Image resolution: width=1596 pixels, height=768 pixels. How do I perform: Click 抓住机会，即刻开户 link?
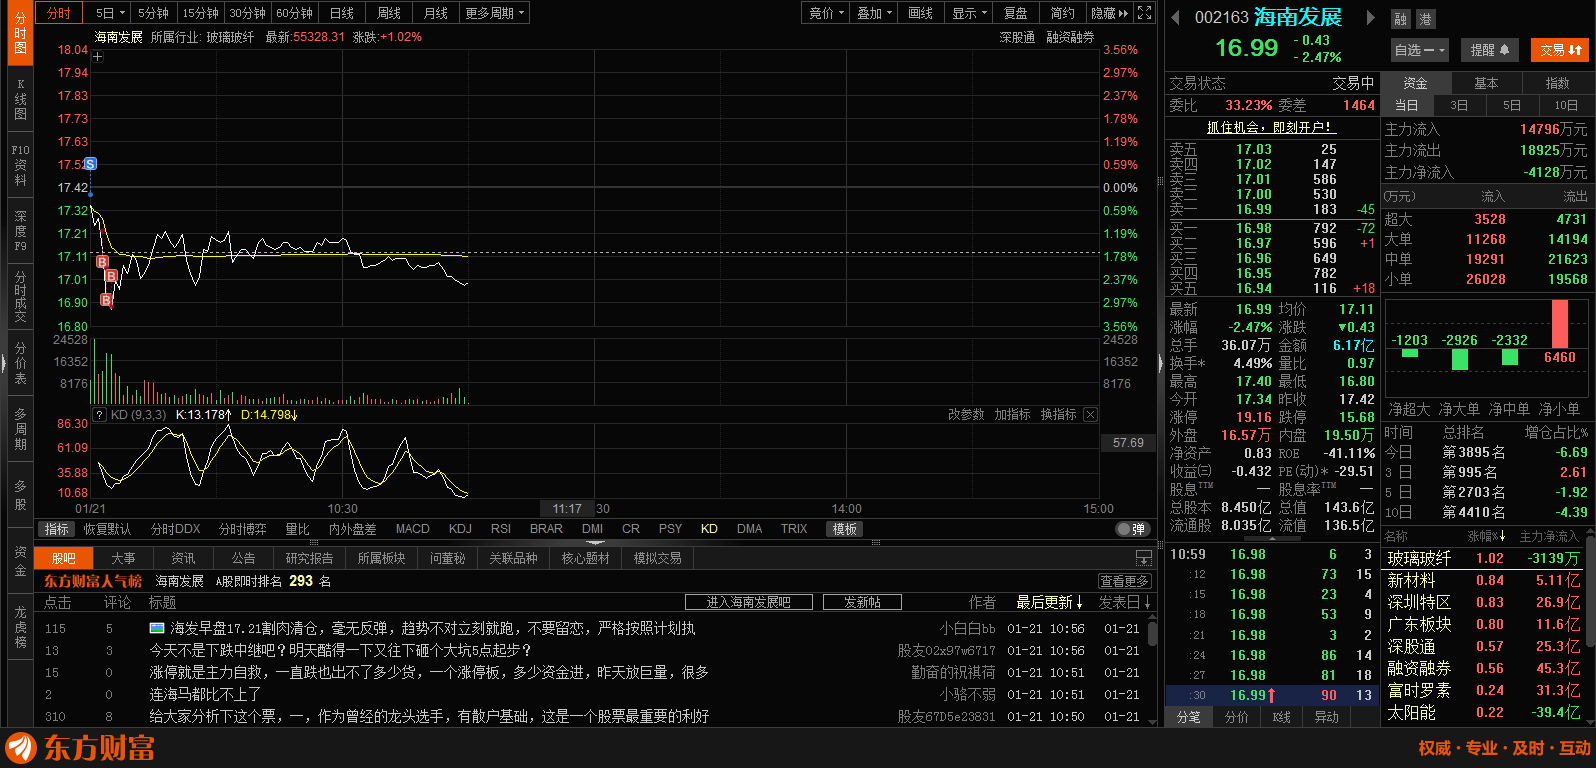[1270, 127]
